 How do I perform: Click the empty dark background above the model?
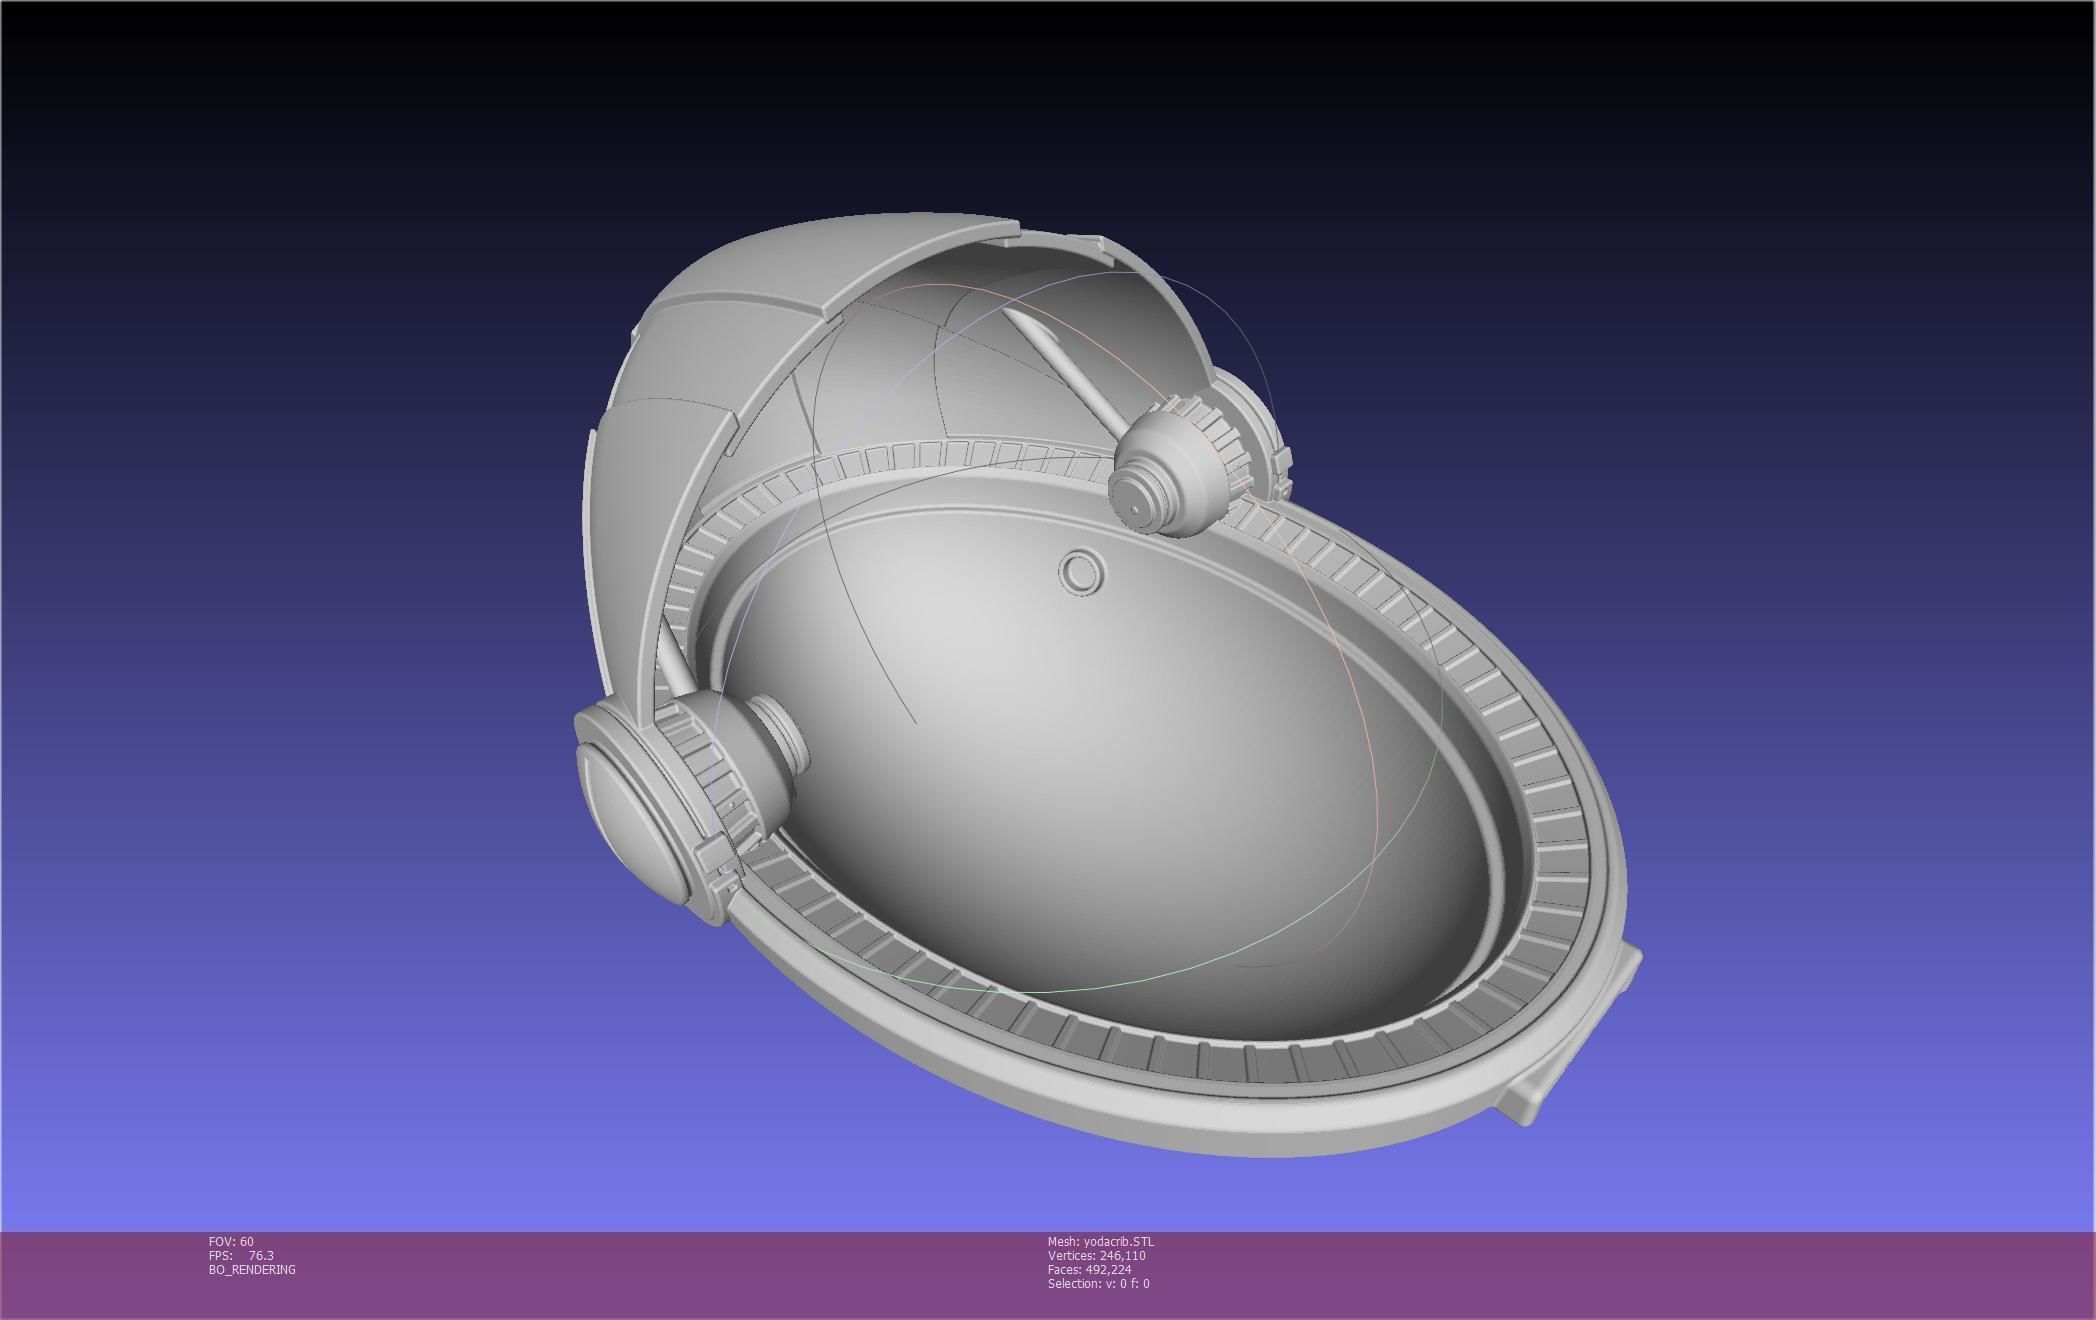(x=1050, y=100)
